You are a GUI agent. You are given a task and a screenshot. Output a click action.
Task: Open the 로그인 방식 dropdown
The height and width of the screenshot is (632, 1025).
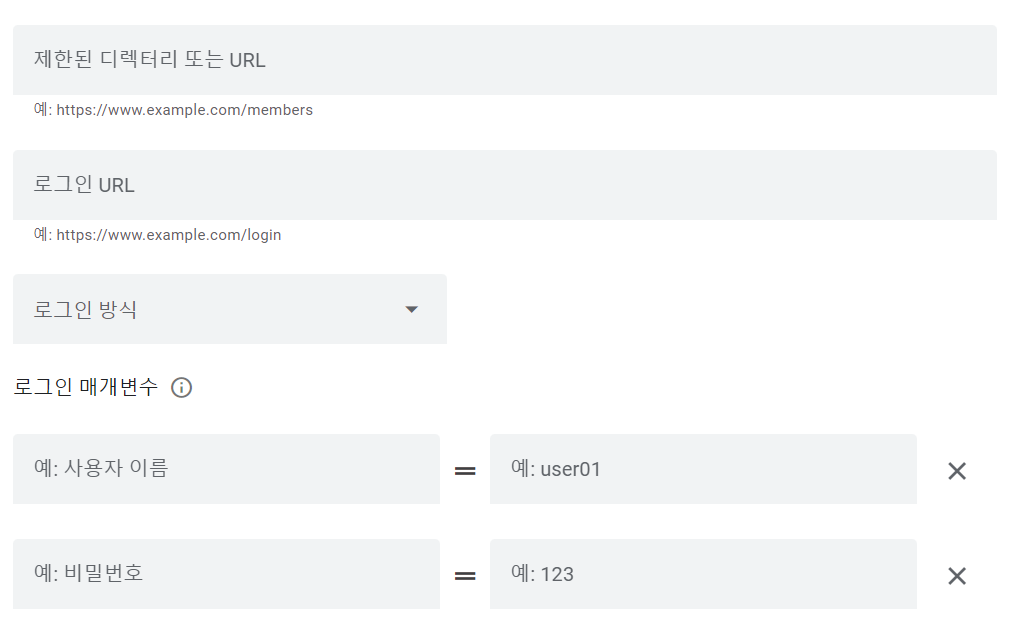click(229, 309)
